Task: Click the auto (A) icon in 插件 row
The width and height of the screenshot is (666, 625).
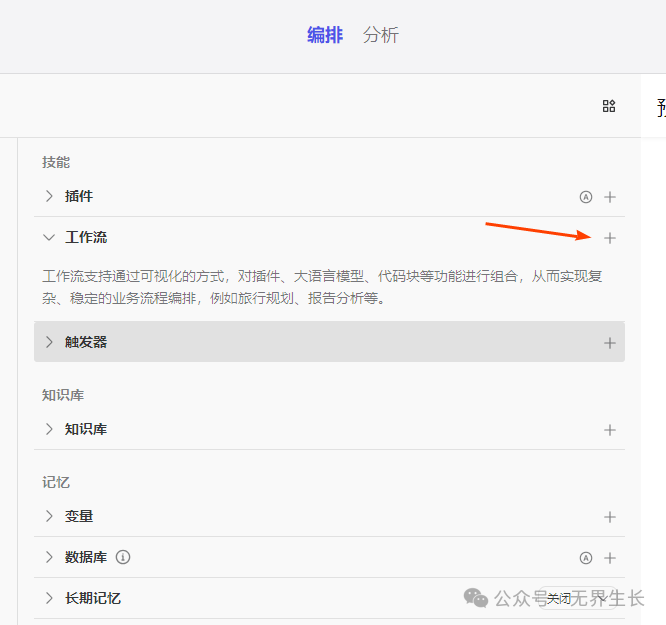Action: 586,197
